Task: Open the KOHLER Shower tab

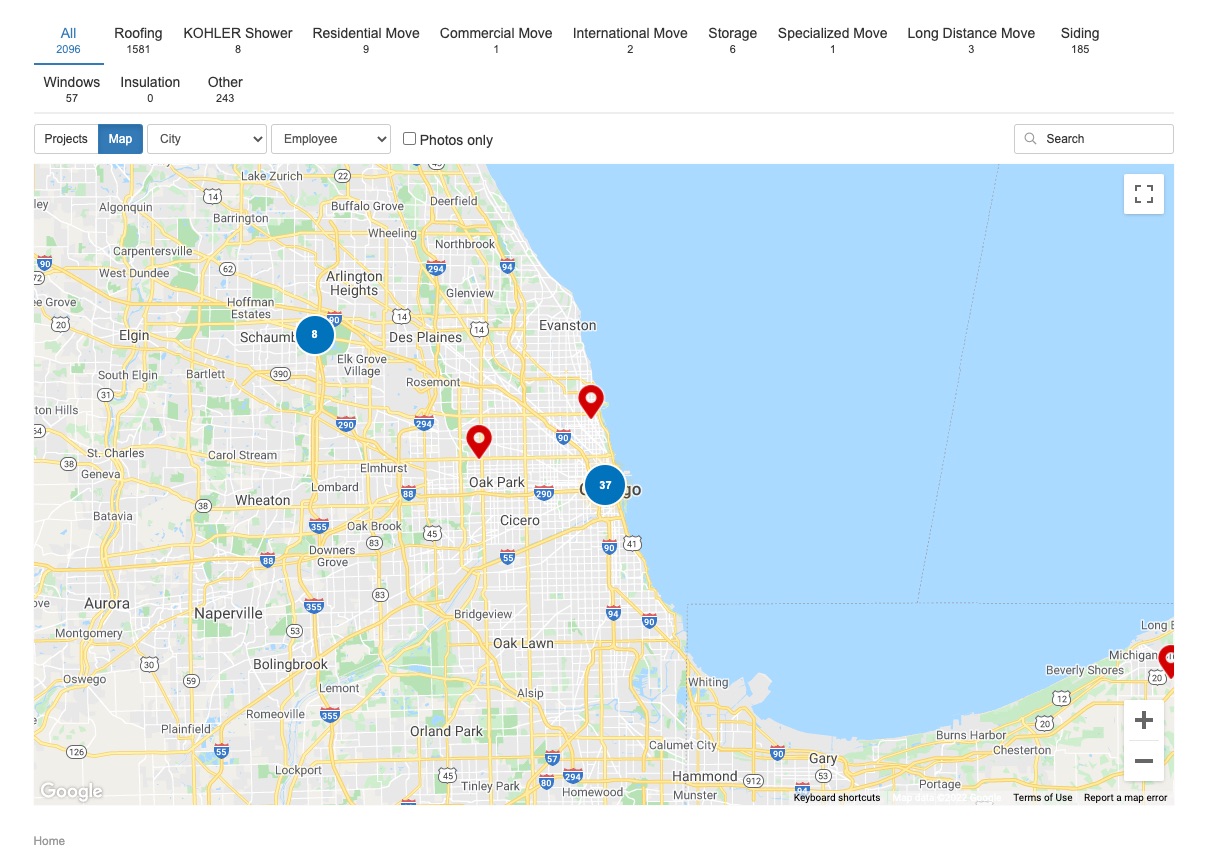Action: click(x=238, y=40)
